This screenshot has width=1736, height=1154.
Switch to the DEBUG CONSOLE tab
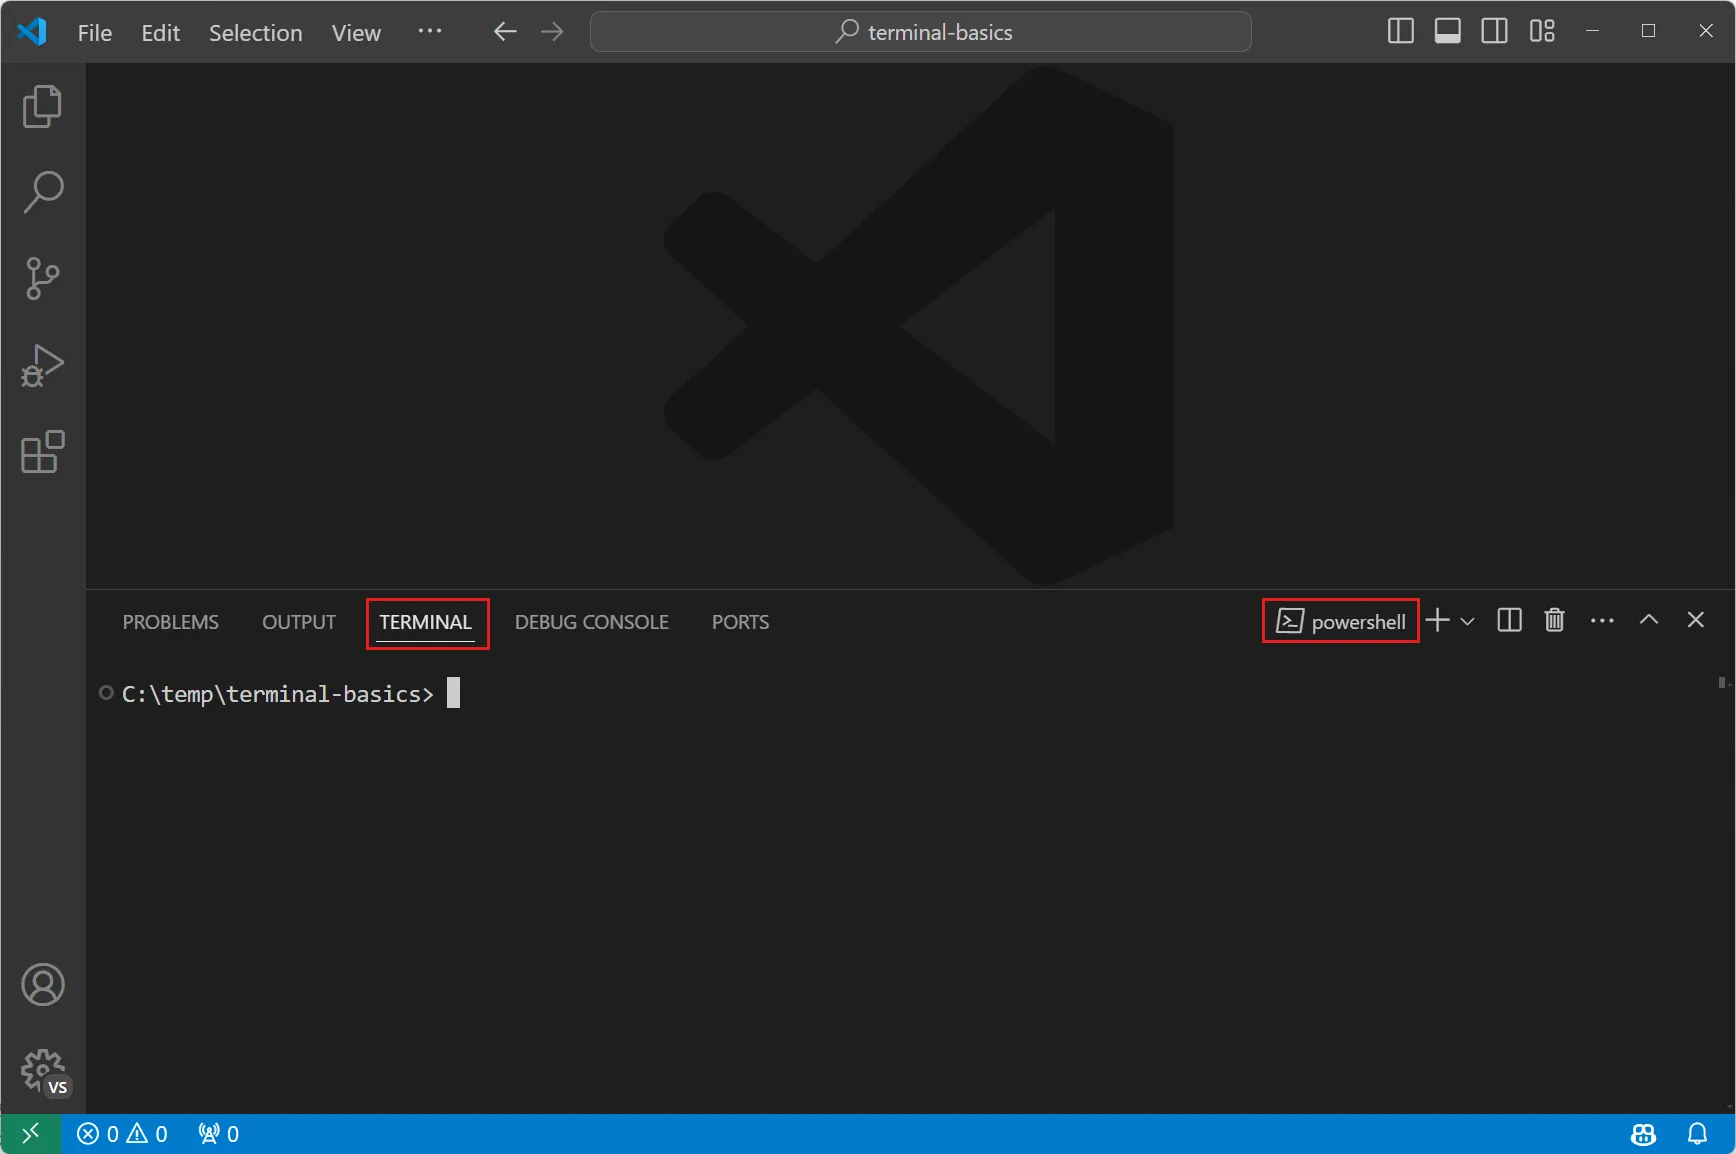point(591,621)
